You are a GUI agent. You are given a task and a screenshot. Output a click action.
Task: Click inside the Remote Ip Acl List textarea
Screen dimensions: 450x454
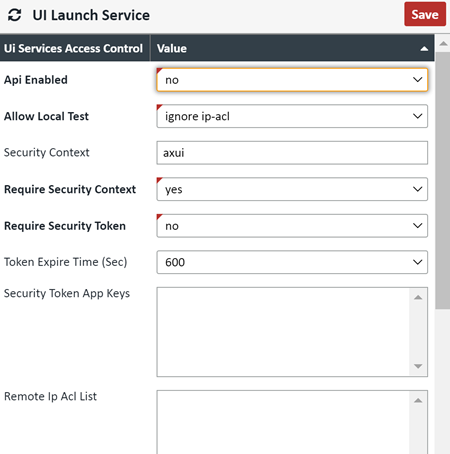click(283, 422)
